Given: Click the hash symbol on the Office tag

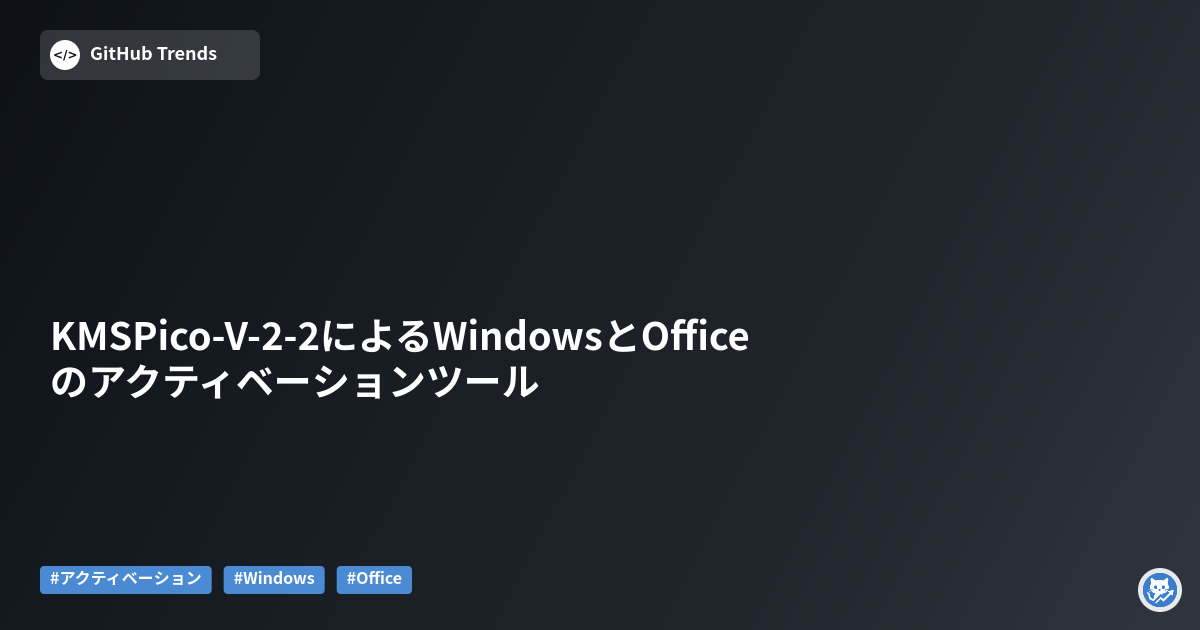Looking at the screenshot, I should pyautogui.click(x=351, y=579).
